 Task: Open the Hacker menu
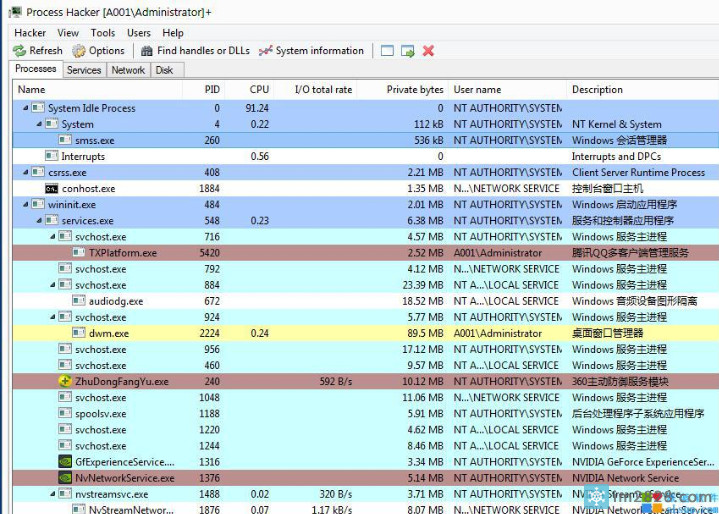pos(30,33)
